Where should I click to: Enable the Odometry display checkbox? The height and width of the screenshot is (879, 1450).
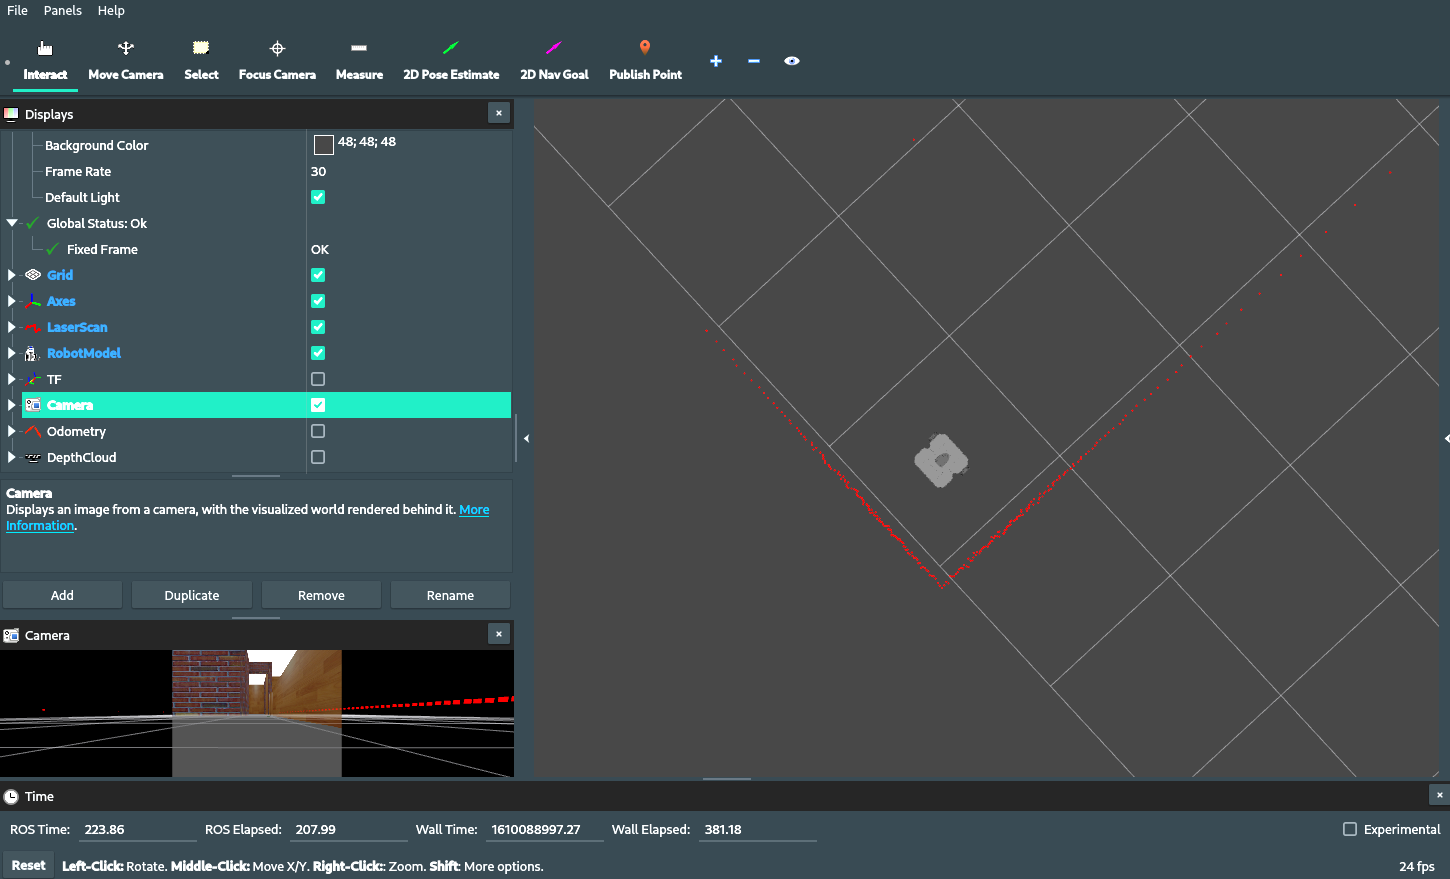[318, 431]
